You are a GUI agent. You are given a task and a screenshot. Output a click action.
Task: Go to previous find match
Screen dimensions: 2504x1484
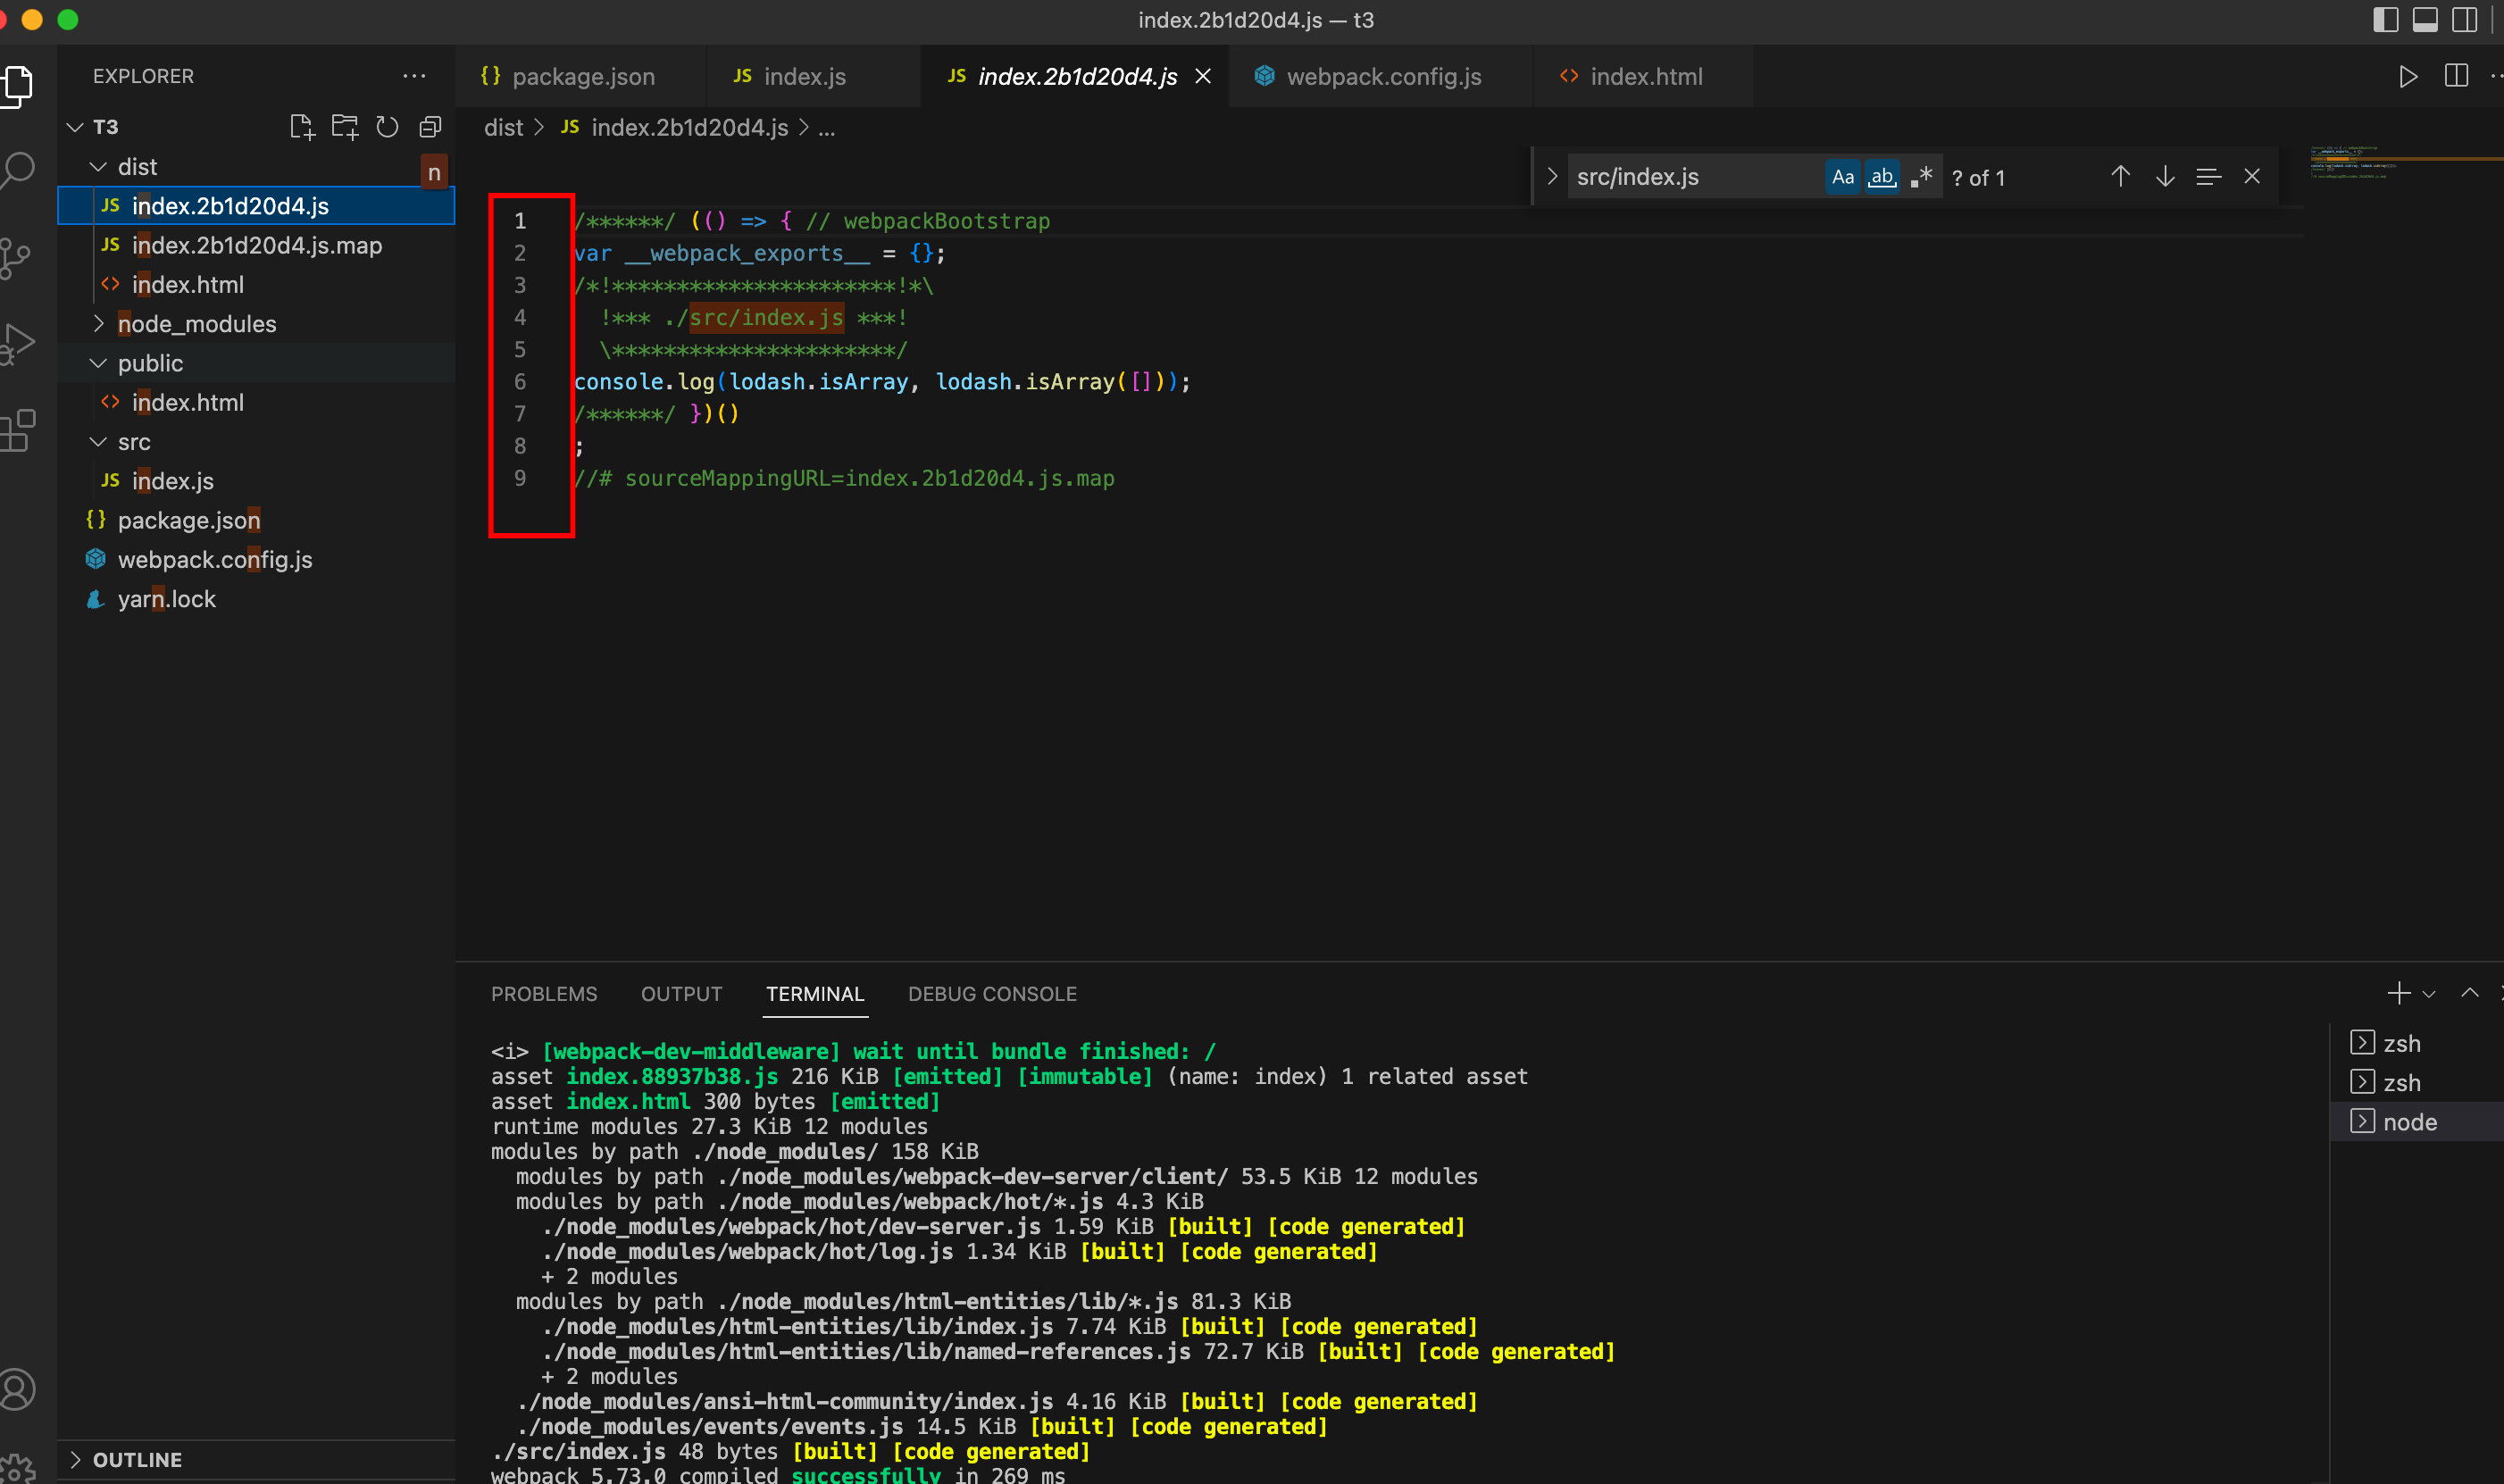point(2120,177)
